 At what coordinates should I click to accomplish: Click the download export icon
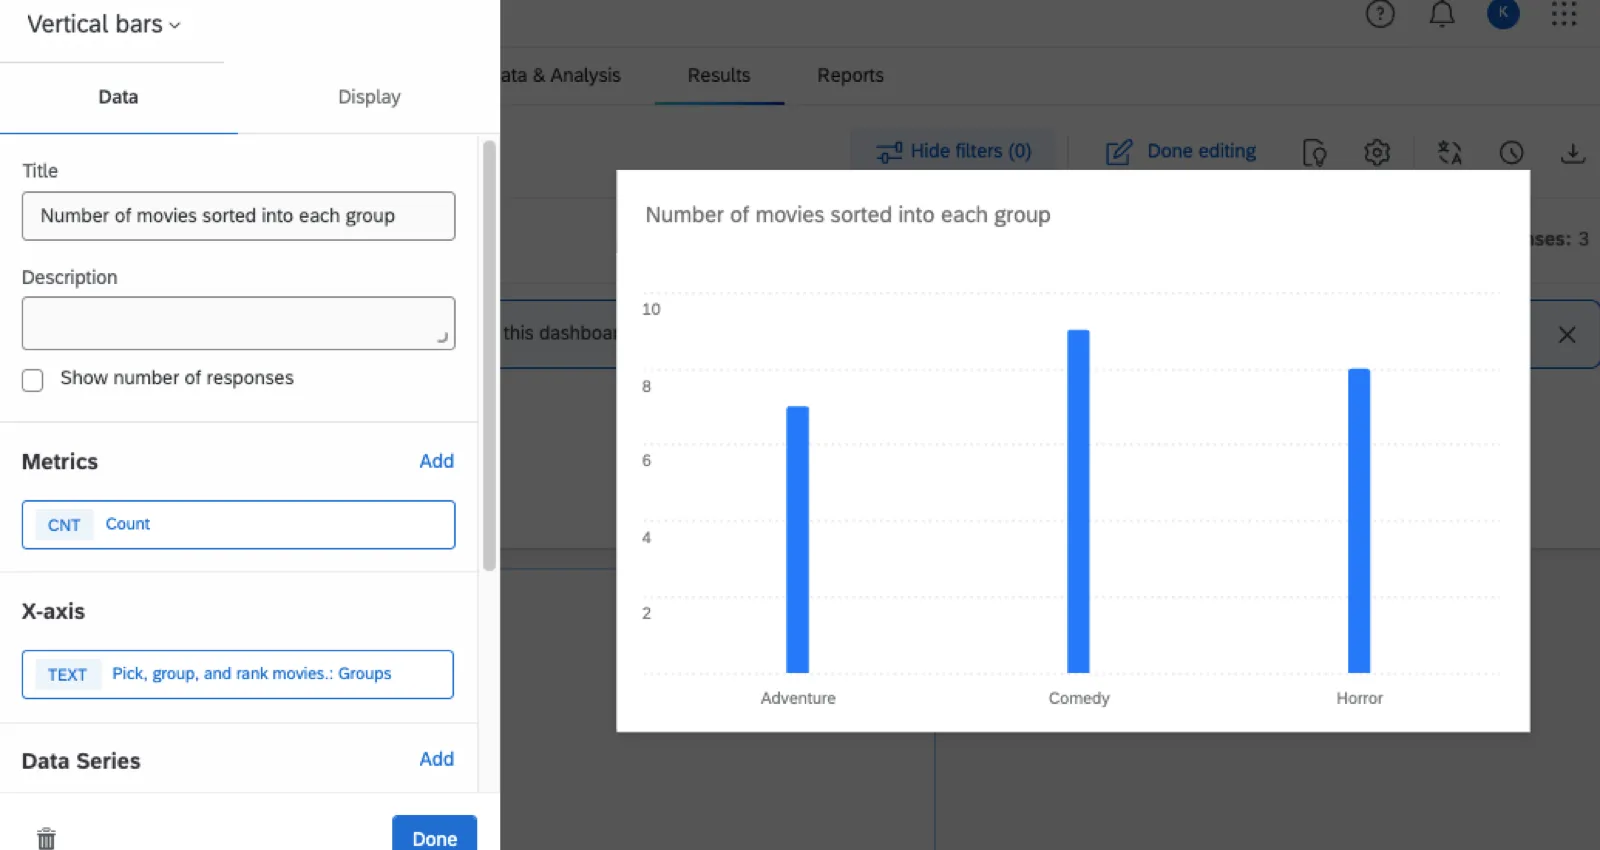coord(1573,152)
